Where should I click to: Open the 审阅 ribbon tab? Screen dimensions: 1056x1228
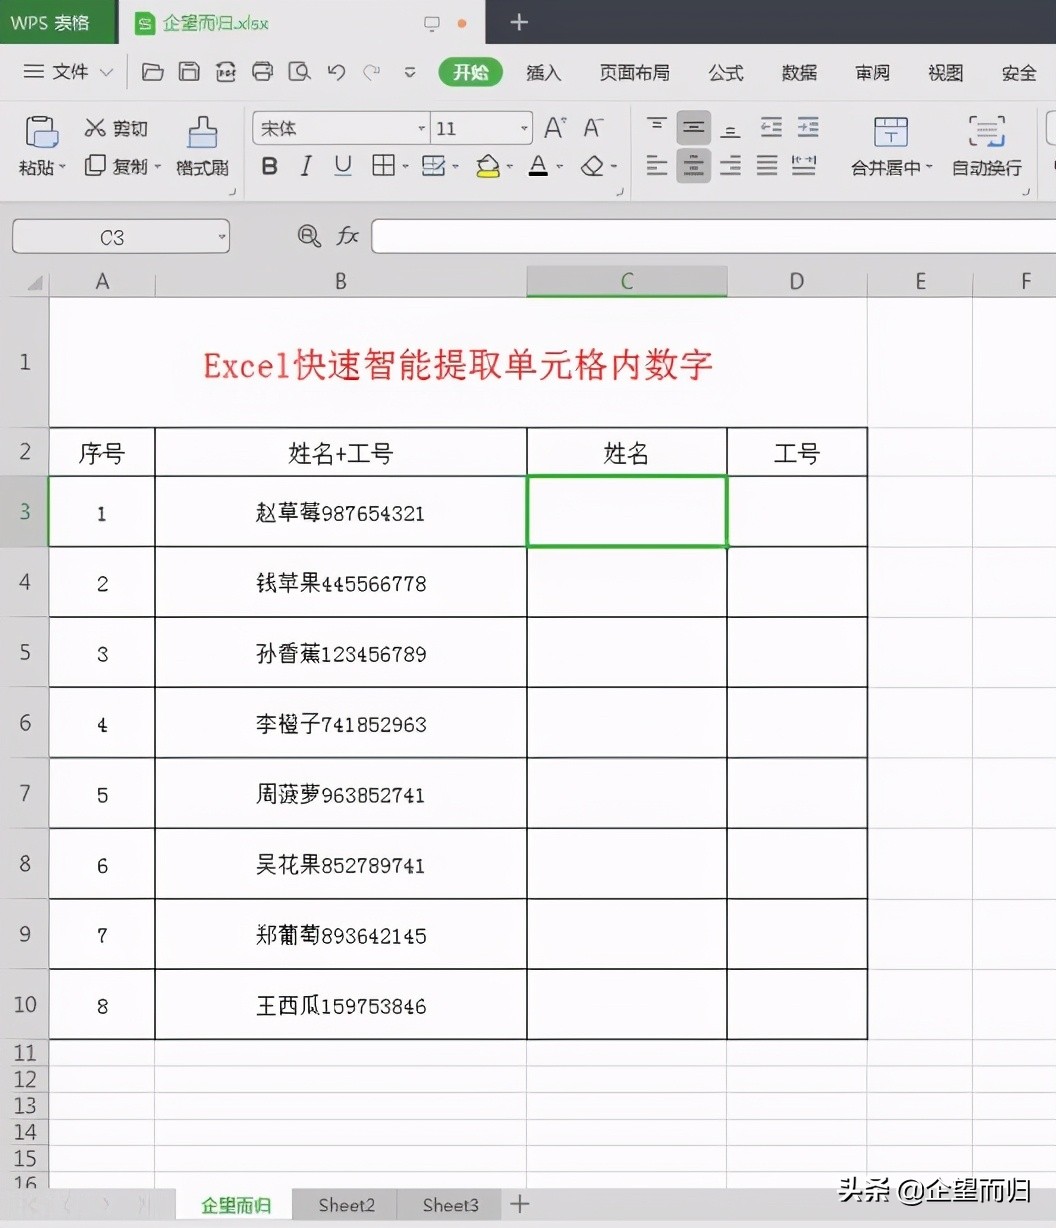coord(872,72)
